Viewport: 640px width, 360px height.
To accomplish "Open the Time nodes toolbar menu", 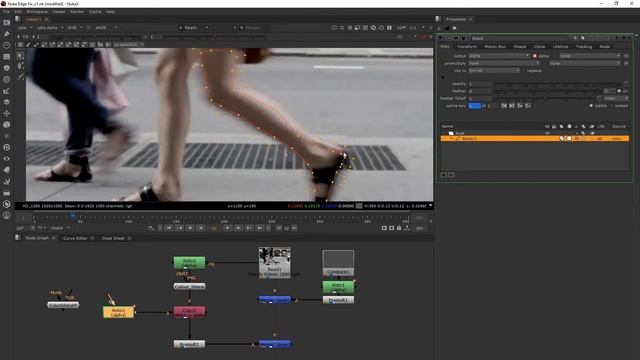I will tap(7, 45).
